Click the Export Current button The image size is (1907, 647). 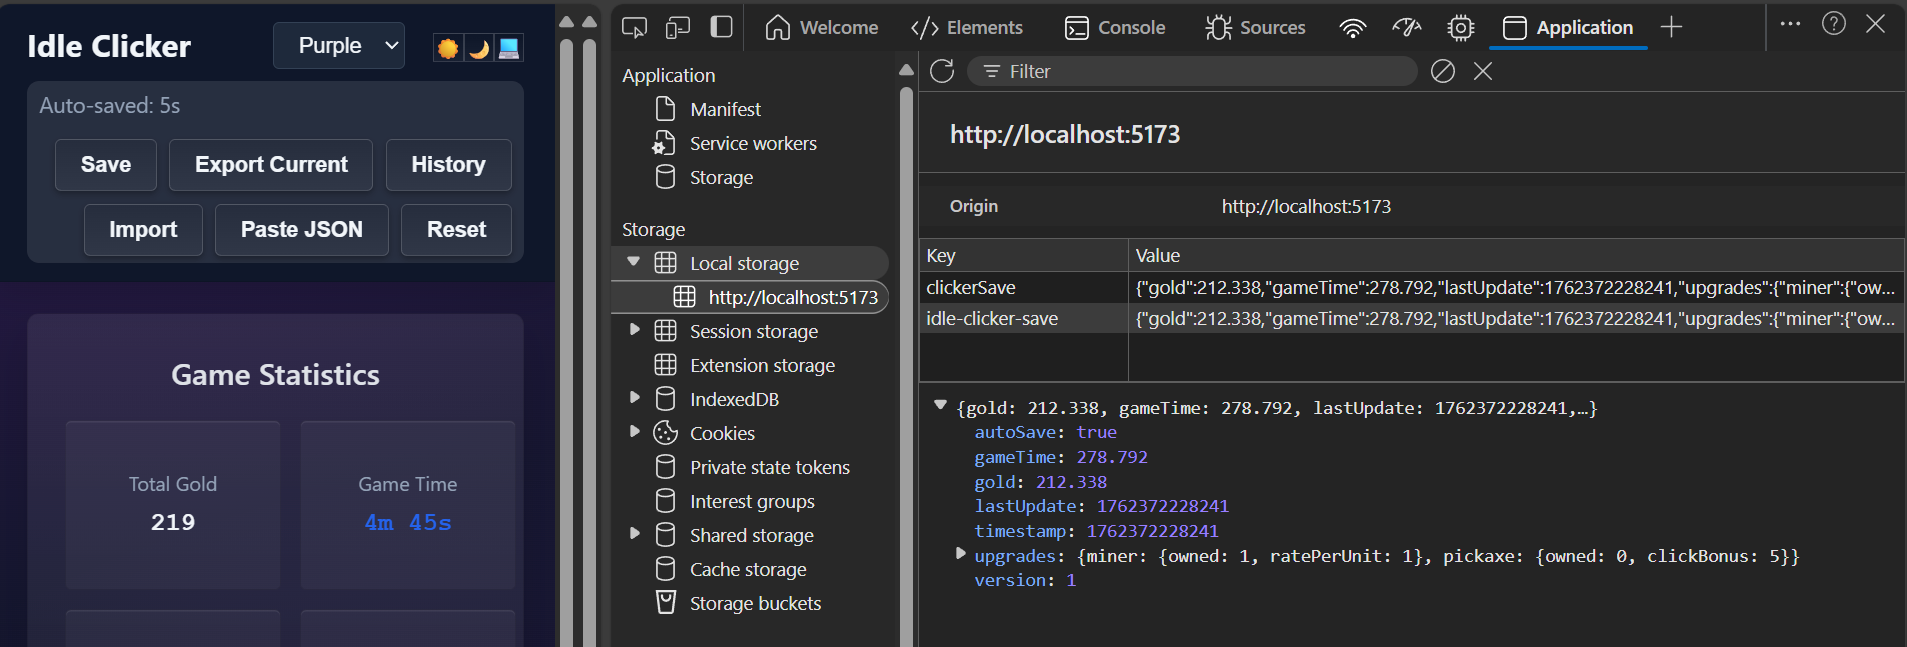[x=271, y=165]
